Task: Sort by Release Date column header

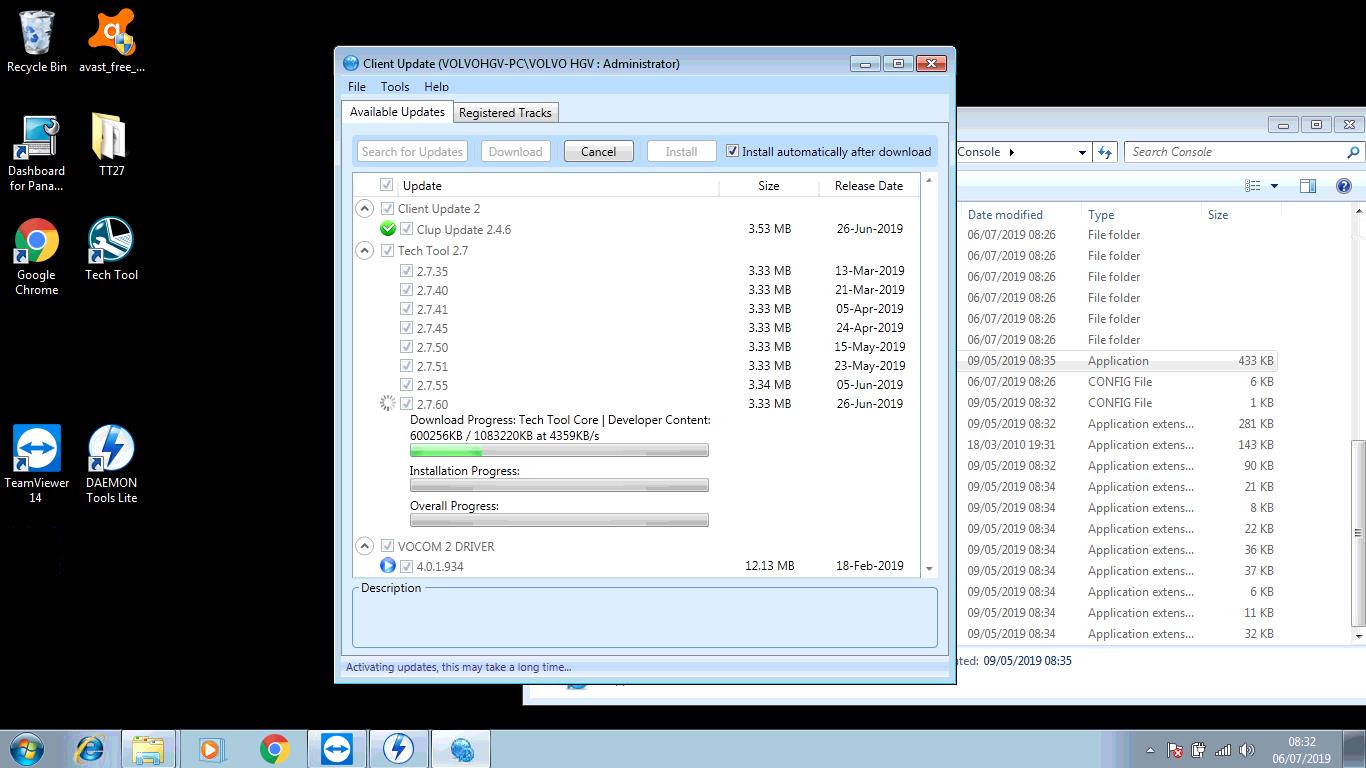Action: click(x=868, y=186)
